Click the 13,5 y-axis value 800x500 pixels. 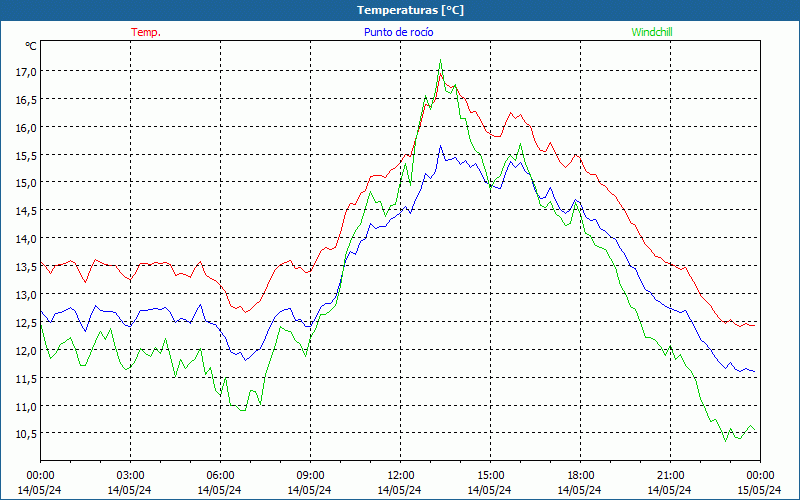(x=26, y=267)
